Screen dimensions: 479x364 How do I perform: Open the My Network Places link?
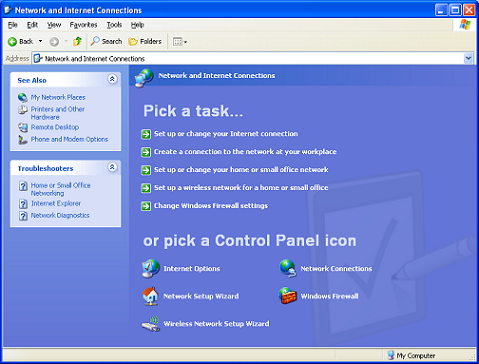(58, 97)
